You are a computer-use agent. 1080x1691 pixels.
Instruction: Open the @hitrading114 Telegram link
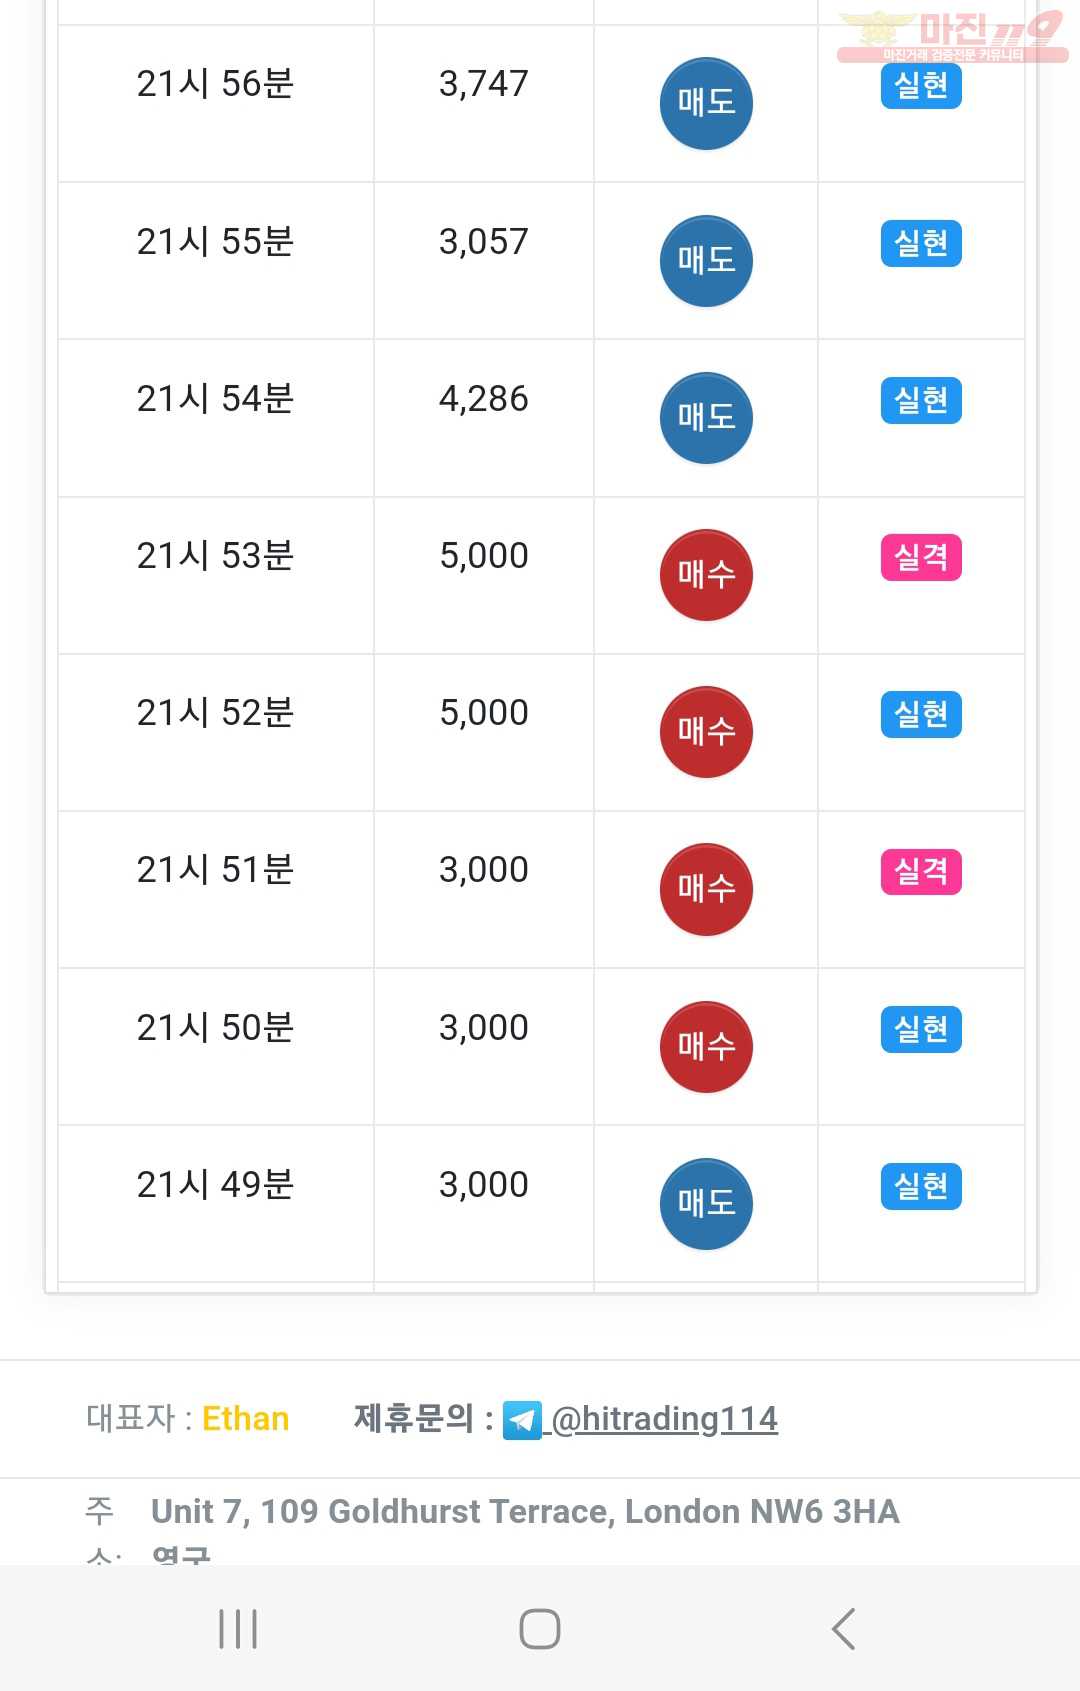(664, 1419)
